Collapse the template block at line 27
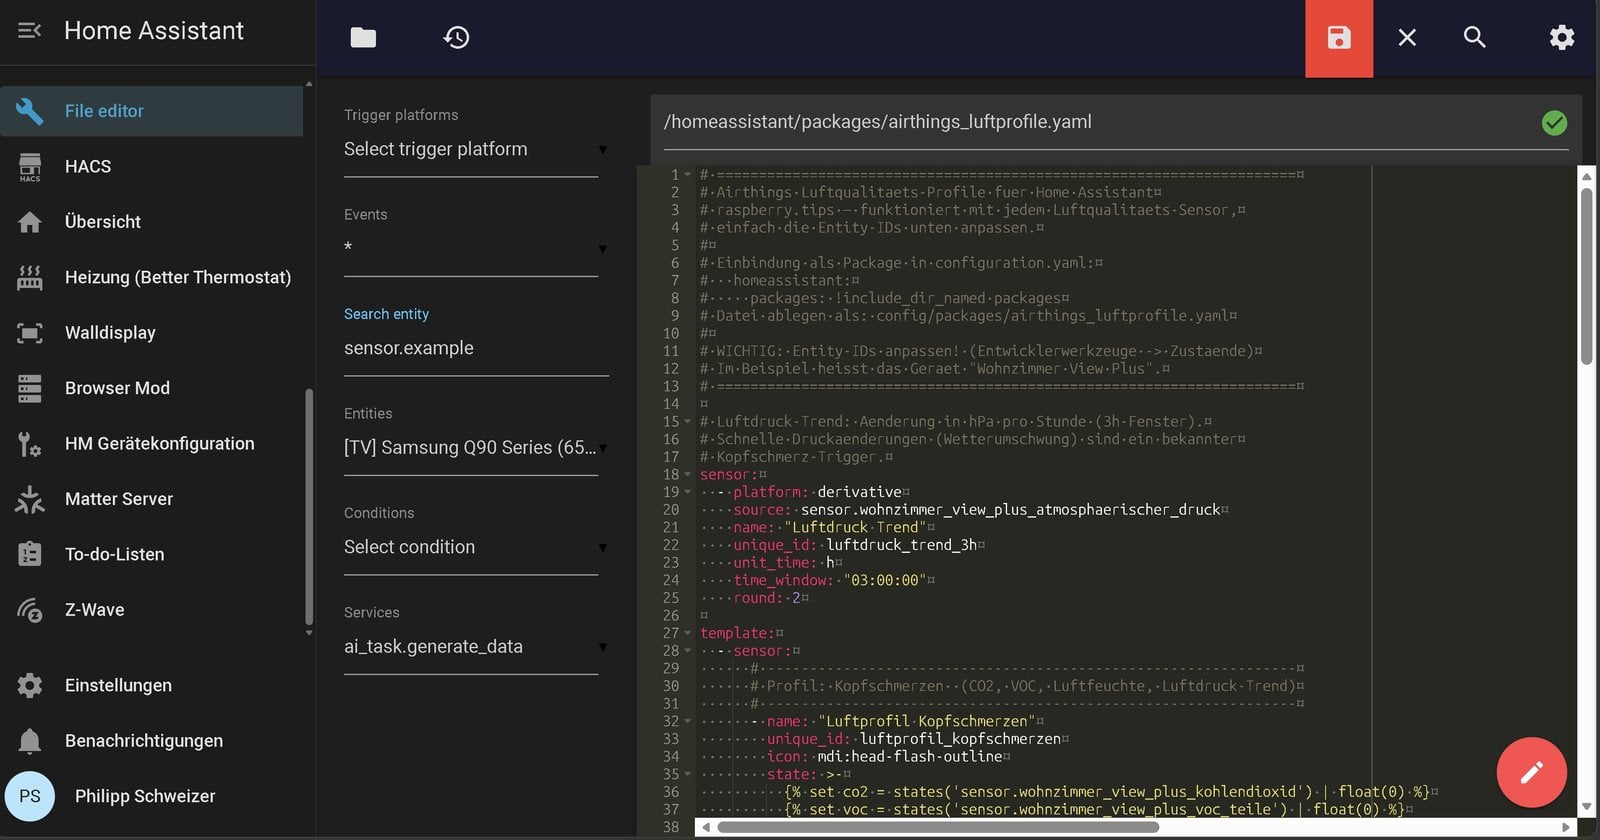This screenshot has width=1600, height=840. point(687,633)
